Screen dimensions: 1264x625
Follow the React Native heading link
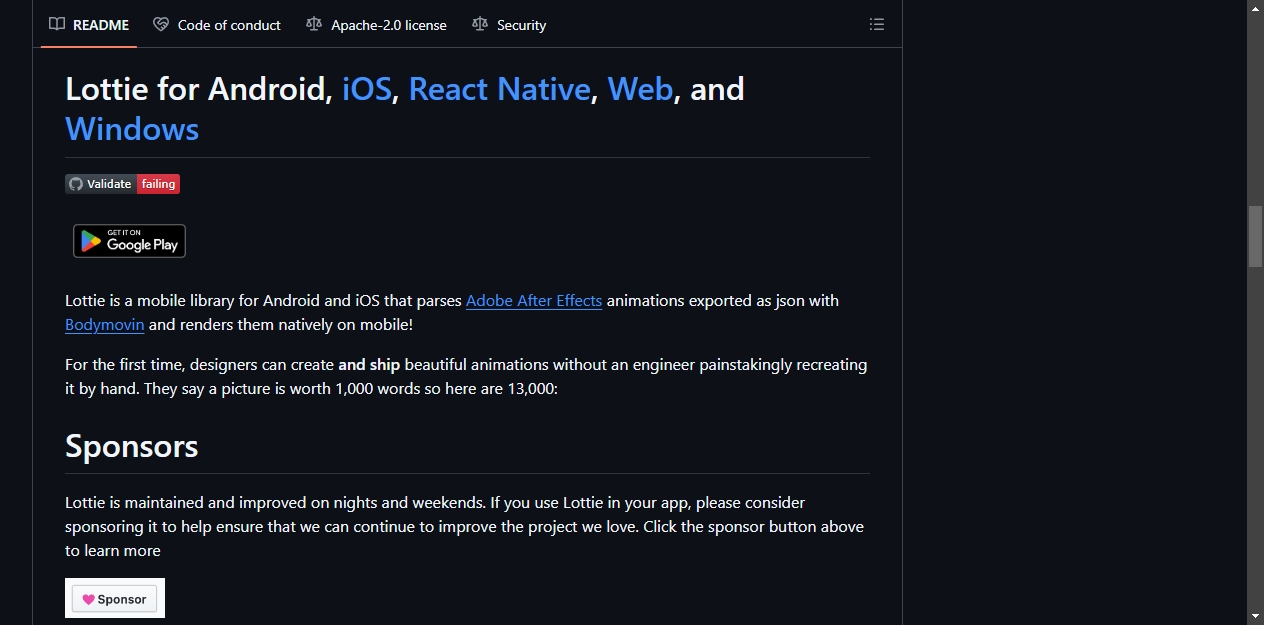(x=499, y=89)
